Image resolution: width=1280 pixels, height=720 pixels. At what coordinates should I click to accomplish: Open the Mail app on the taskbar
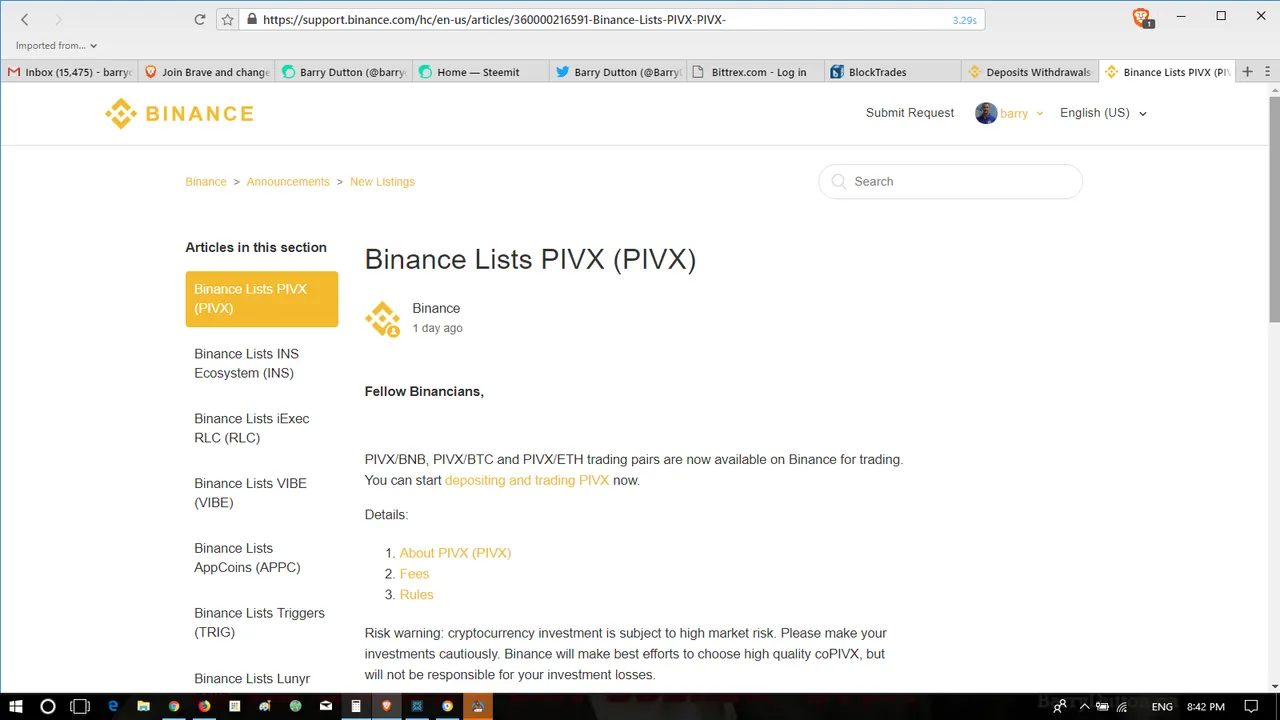(326, 706)
